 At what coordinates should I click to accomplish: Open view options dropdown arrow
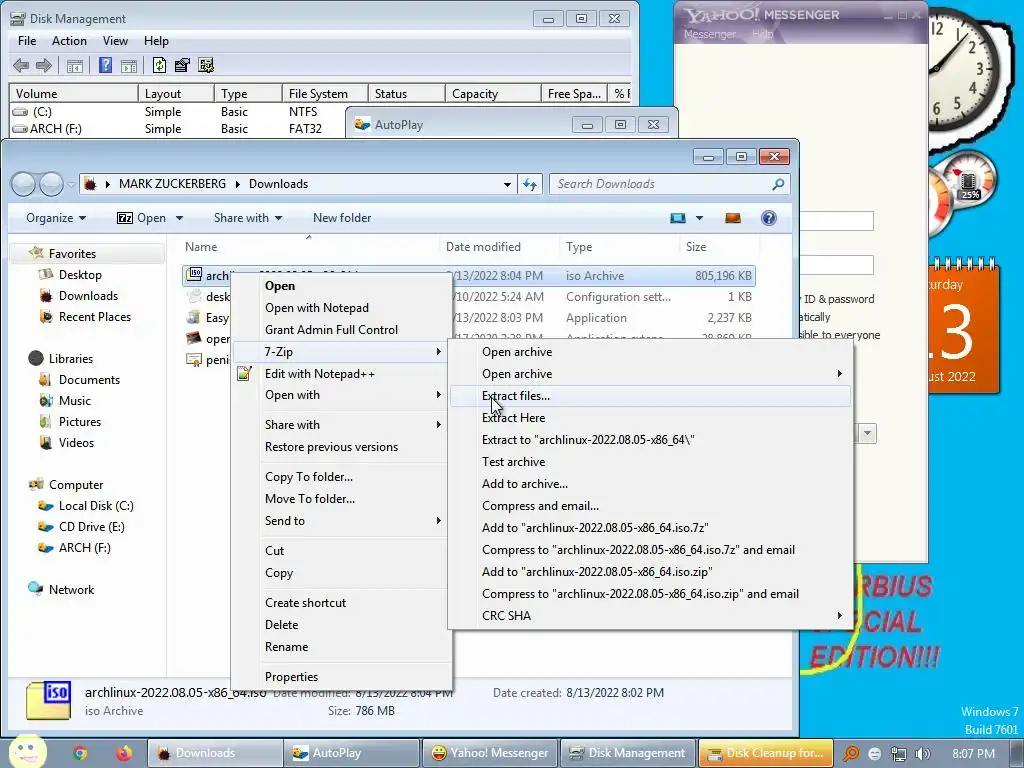(699, 217)
